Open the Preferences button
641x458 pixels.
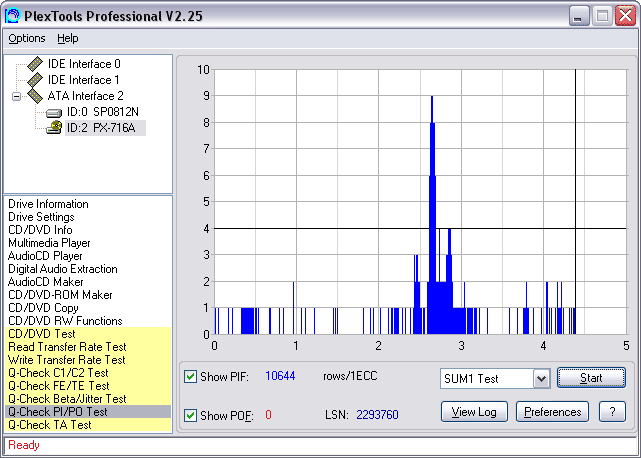click(552, 411)
